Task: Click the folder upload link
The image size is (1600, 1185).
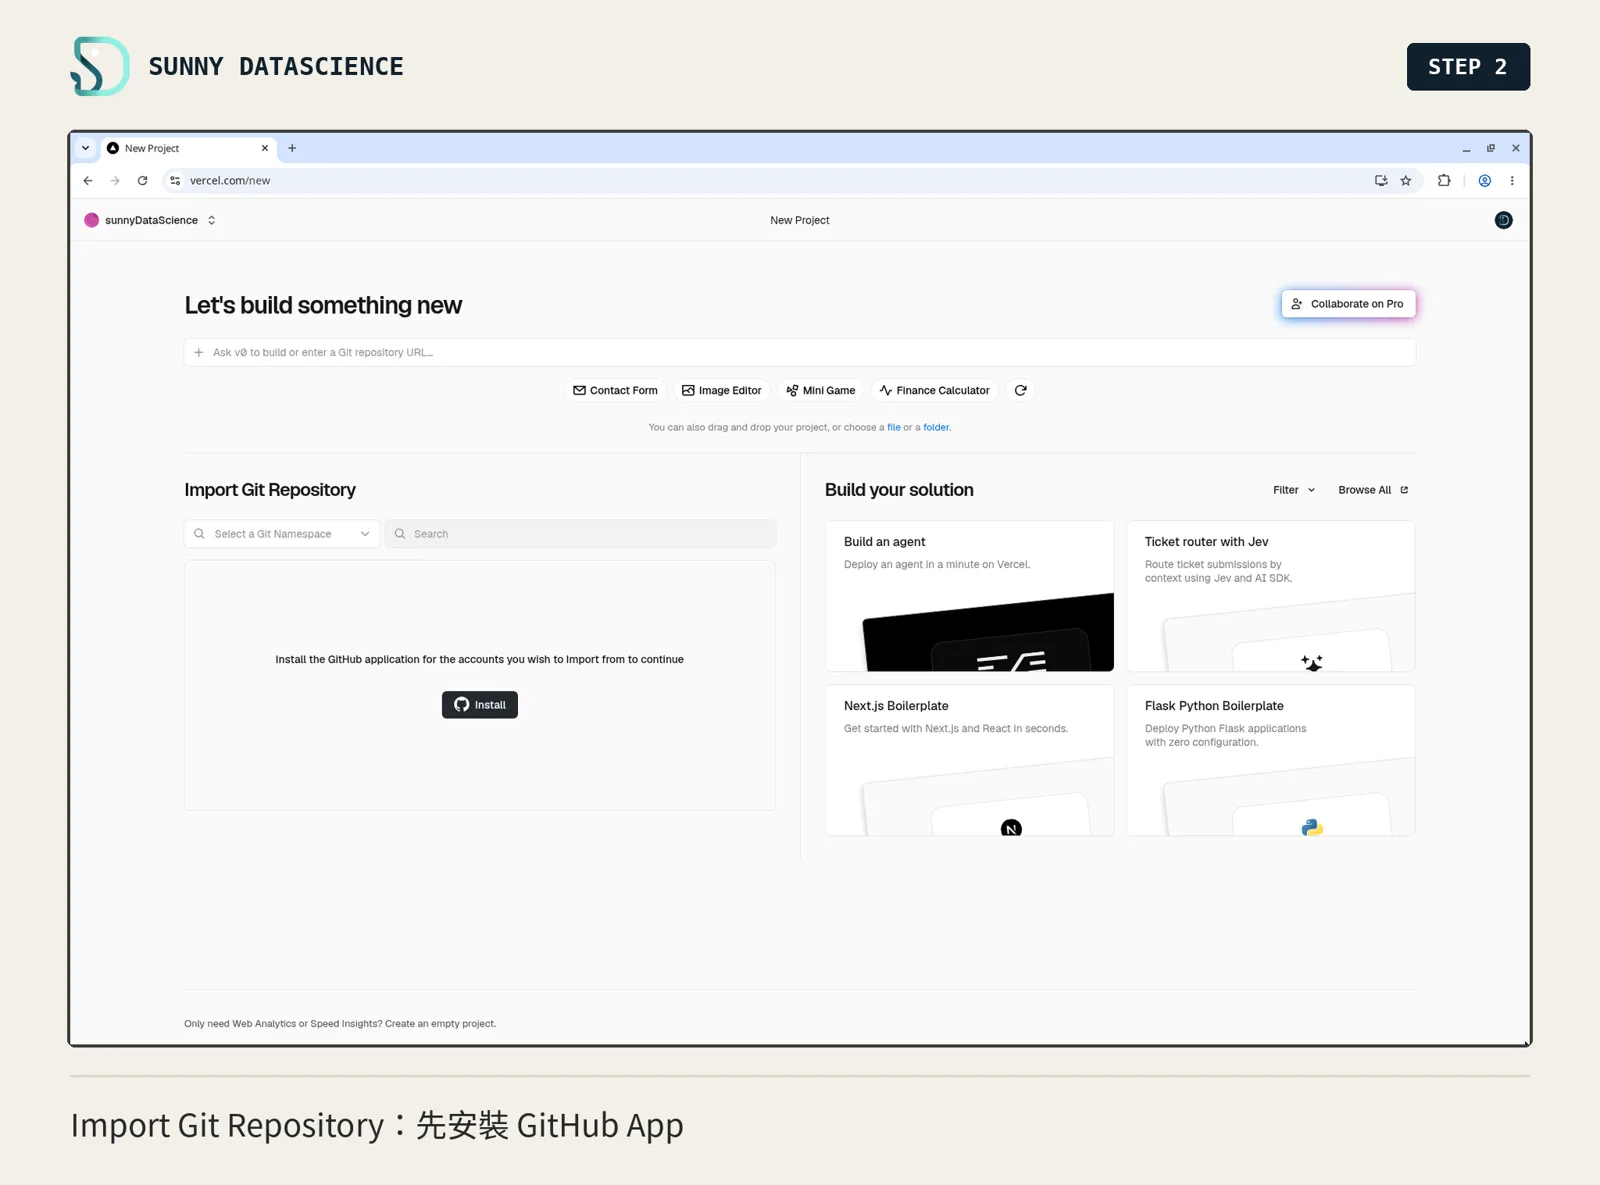Action: pyautogui.click(x=937, y=428)
